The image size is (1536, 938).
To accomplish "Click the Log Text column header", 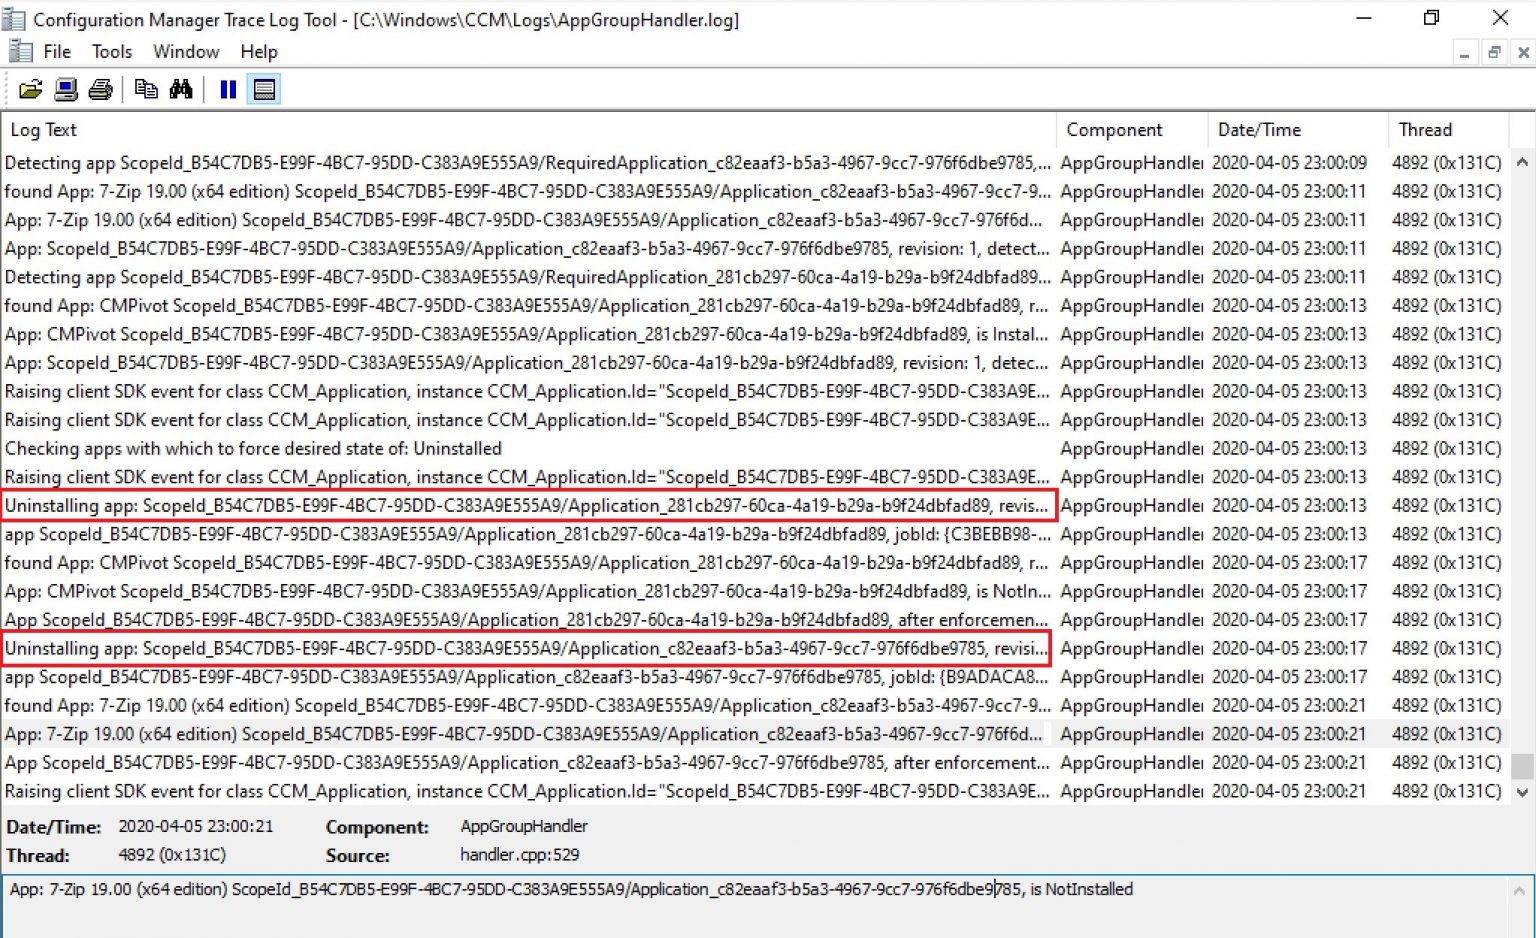I will (43, 129).
